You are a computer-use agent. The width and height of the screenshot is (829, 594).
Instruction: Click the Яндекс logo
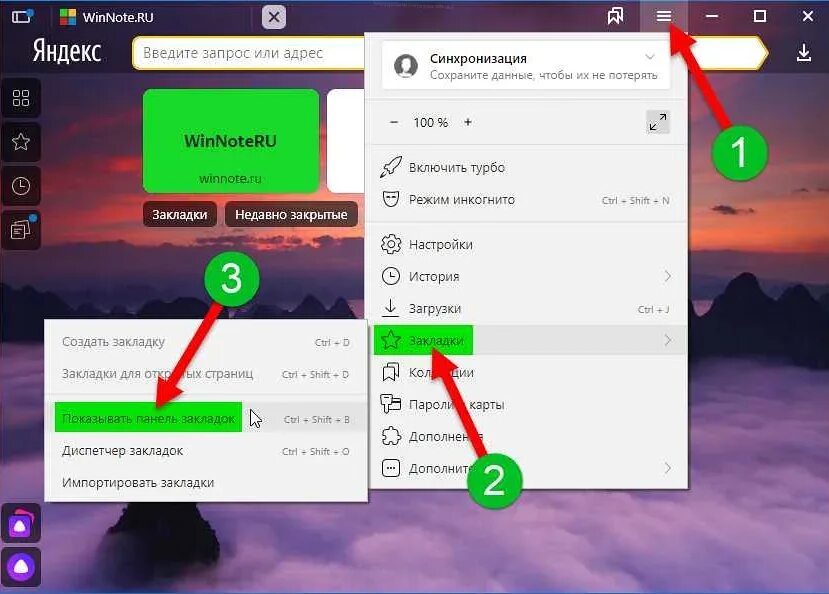[x=67, y=52]
